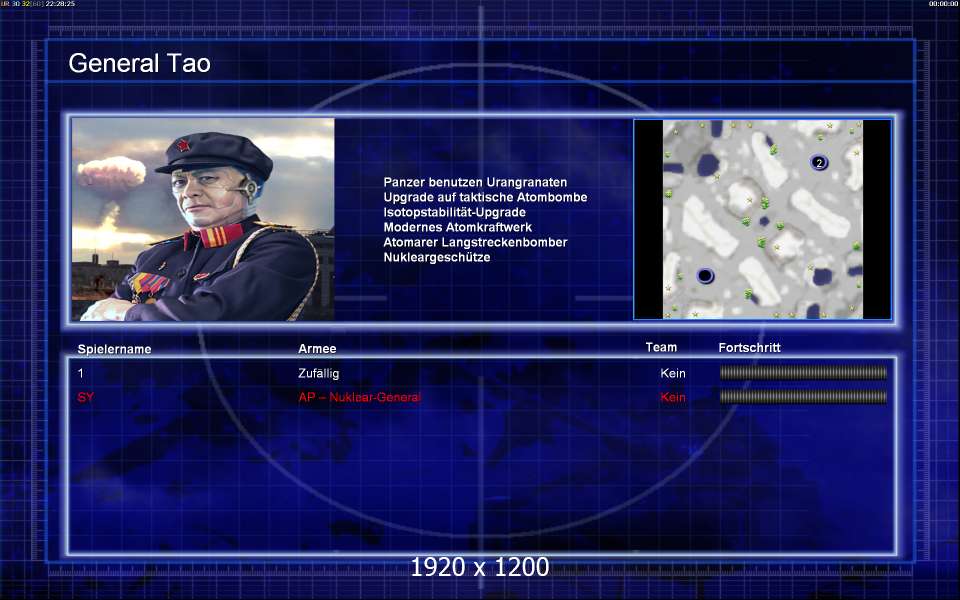
Task: Click the unnumbered dark start marker on minimap
Action: coord(705,276)
